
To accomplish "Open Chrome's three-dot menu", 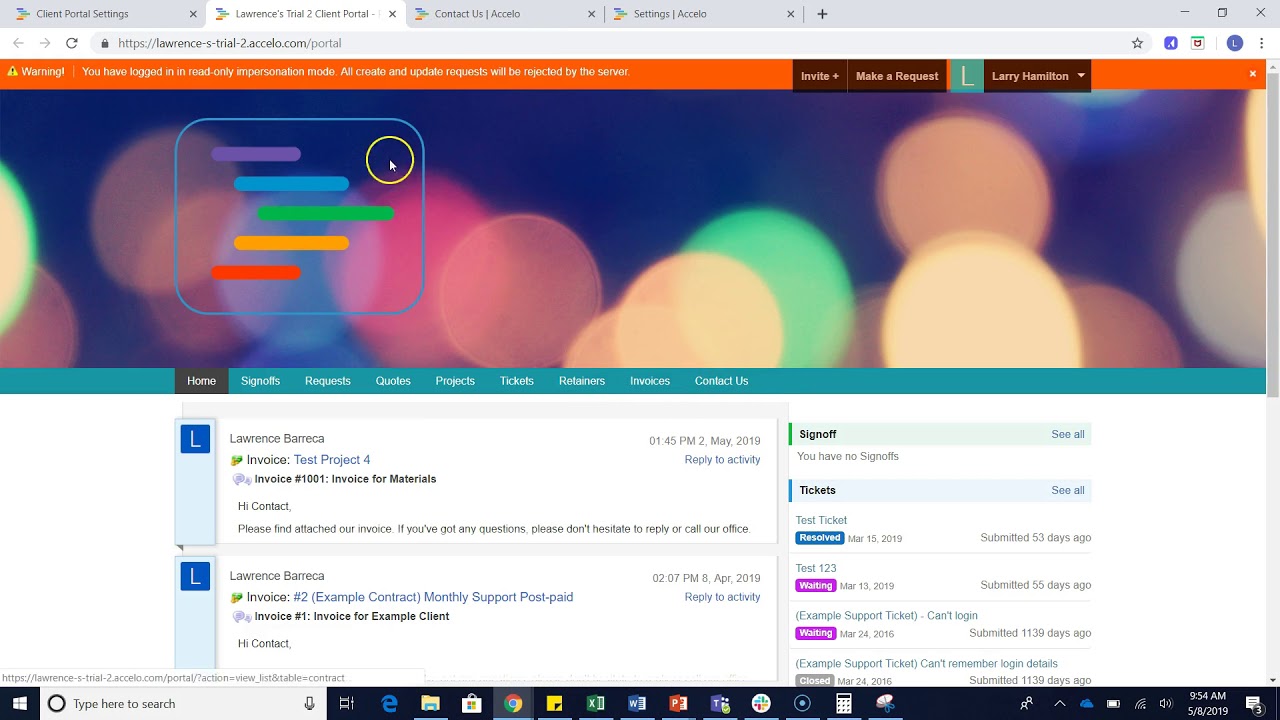I will (x=1262, y=43).
